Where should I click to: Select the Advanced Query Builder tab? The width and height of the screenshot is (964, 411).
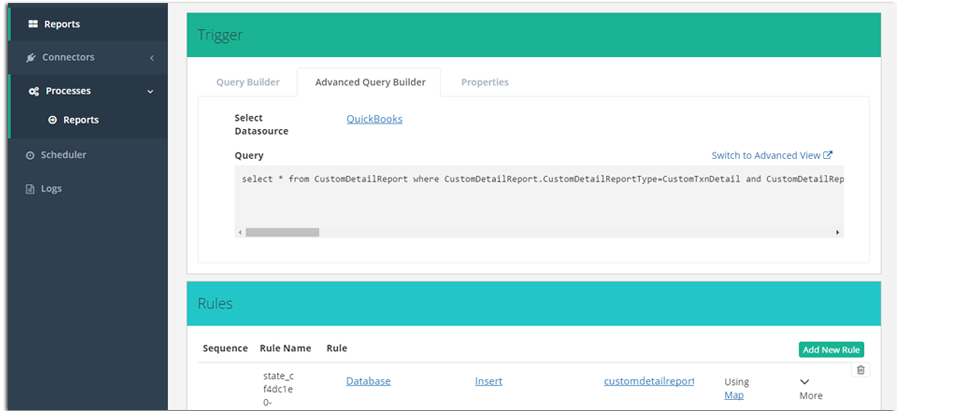click(x=370, y=82)
